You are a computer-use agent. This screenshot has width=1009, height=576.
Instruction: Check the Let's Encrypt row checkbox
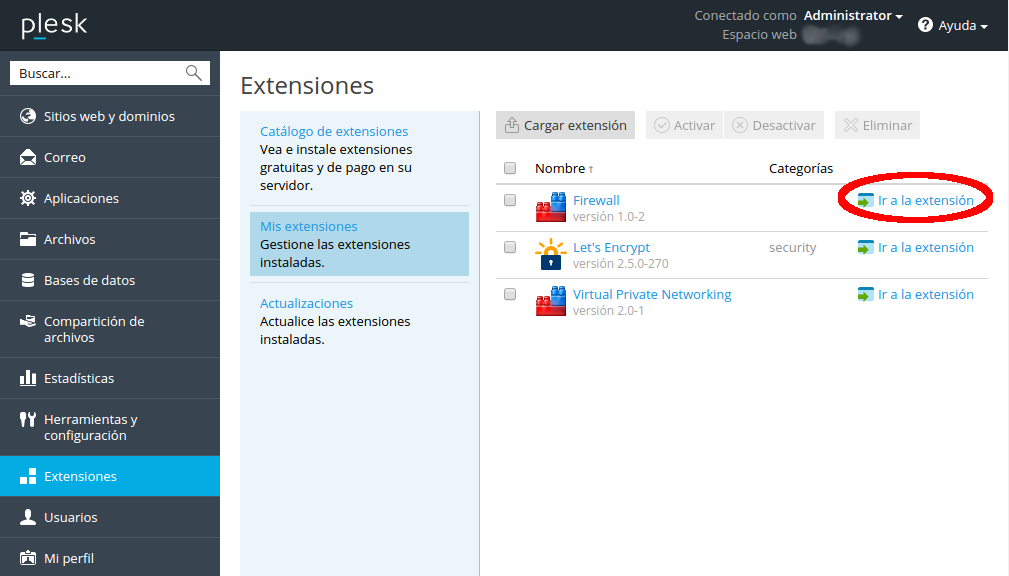coord(510,247)
